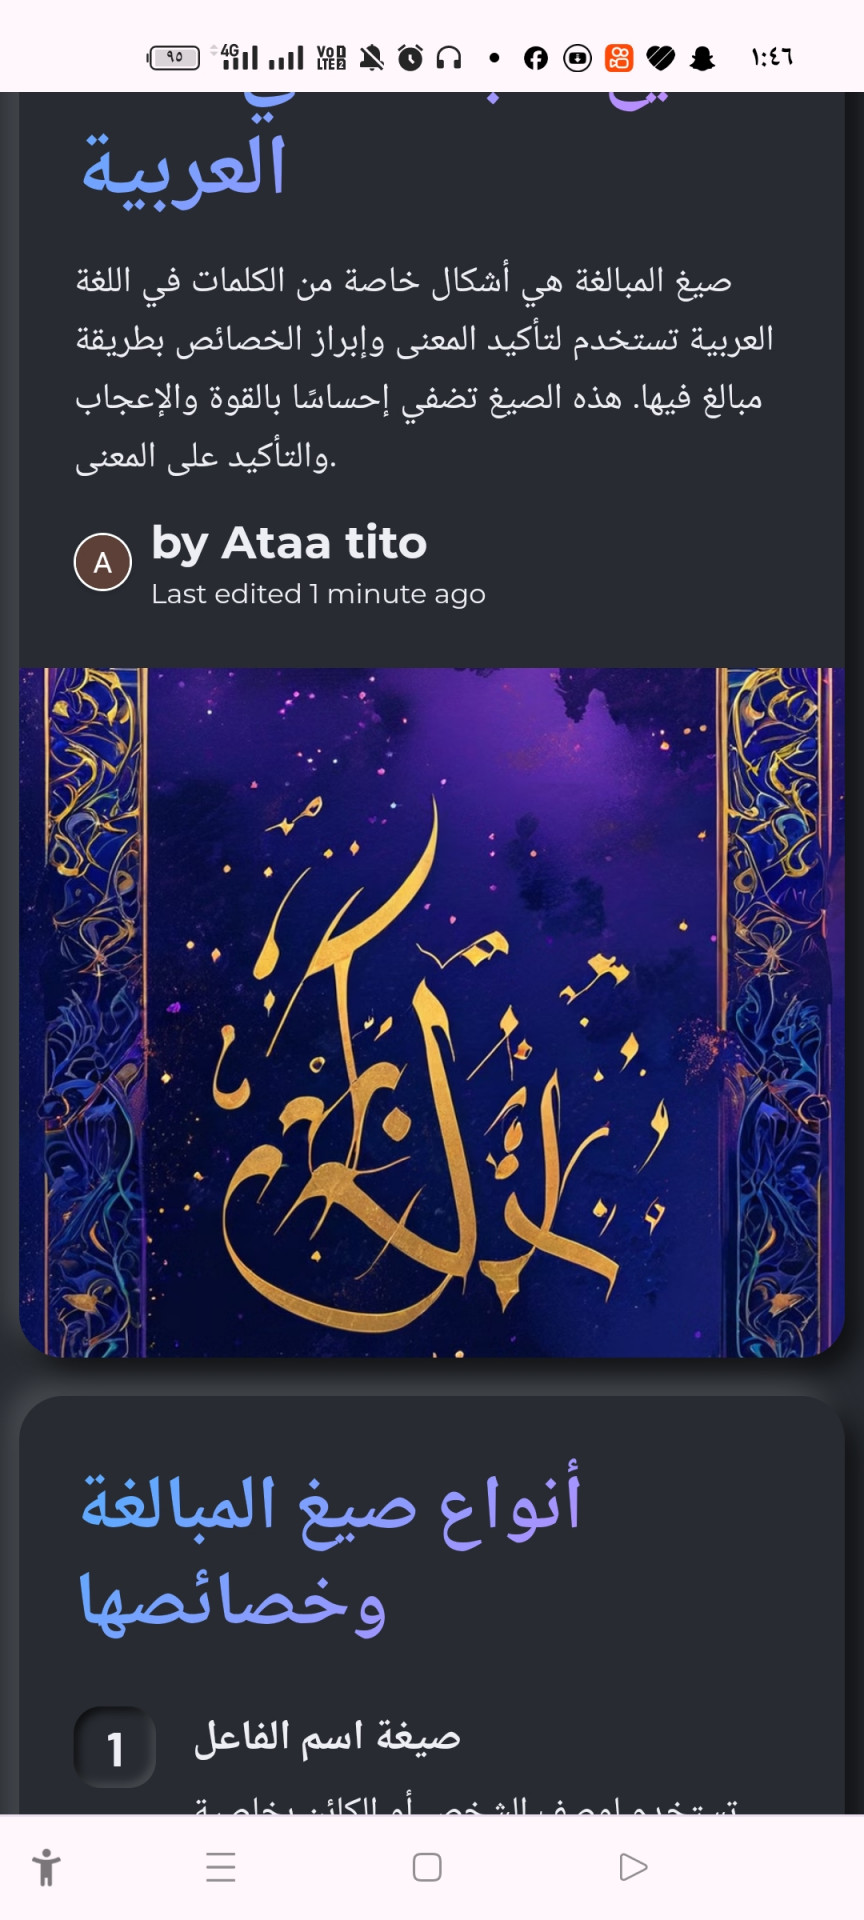Tap the alarm clock status icon
The height and width of the screenshot is (1920, 864).
[x=410, y=58]
